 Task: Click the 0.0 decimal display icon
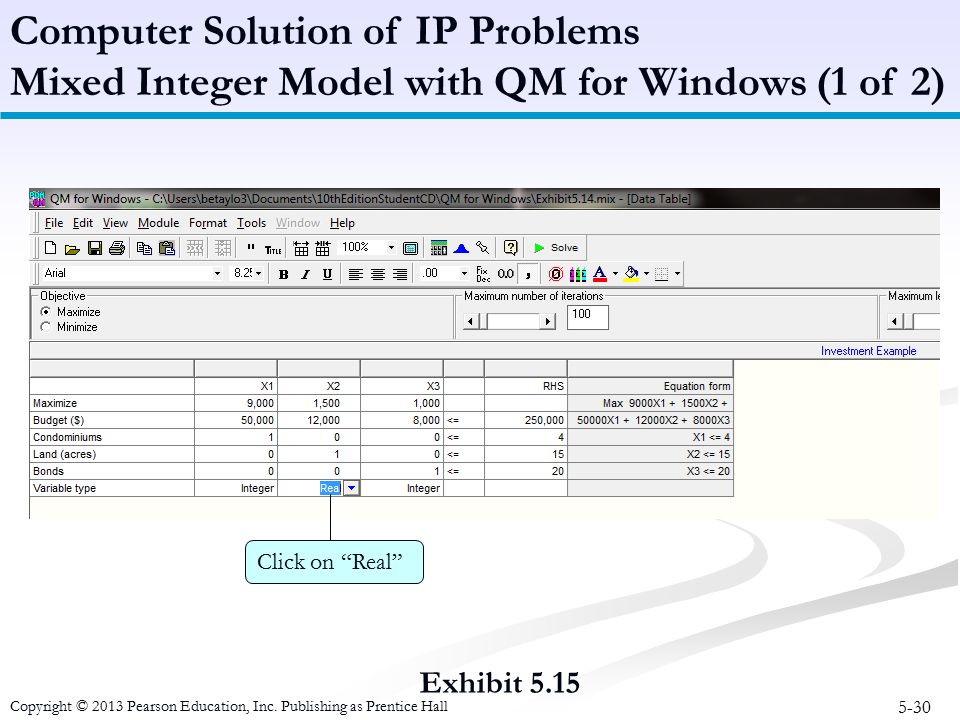tap(506, 274)
